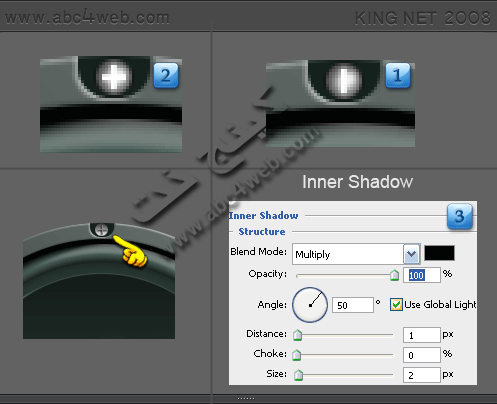Click the Angle dial control

click(x=310, y=305)
